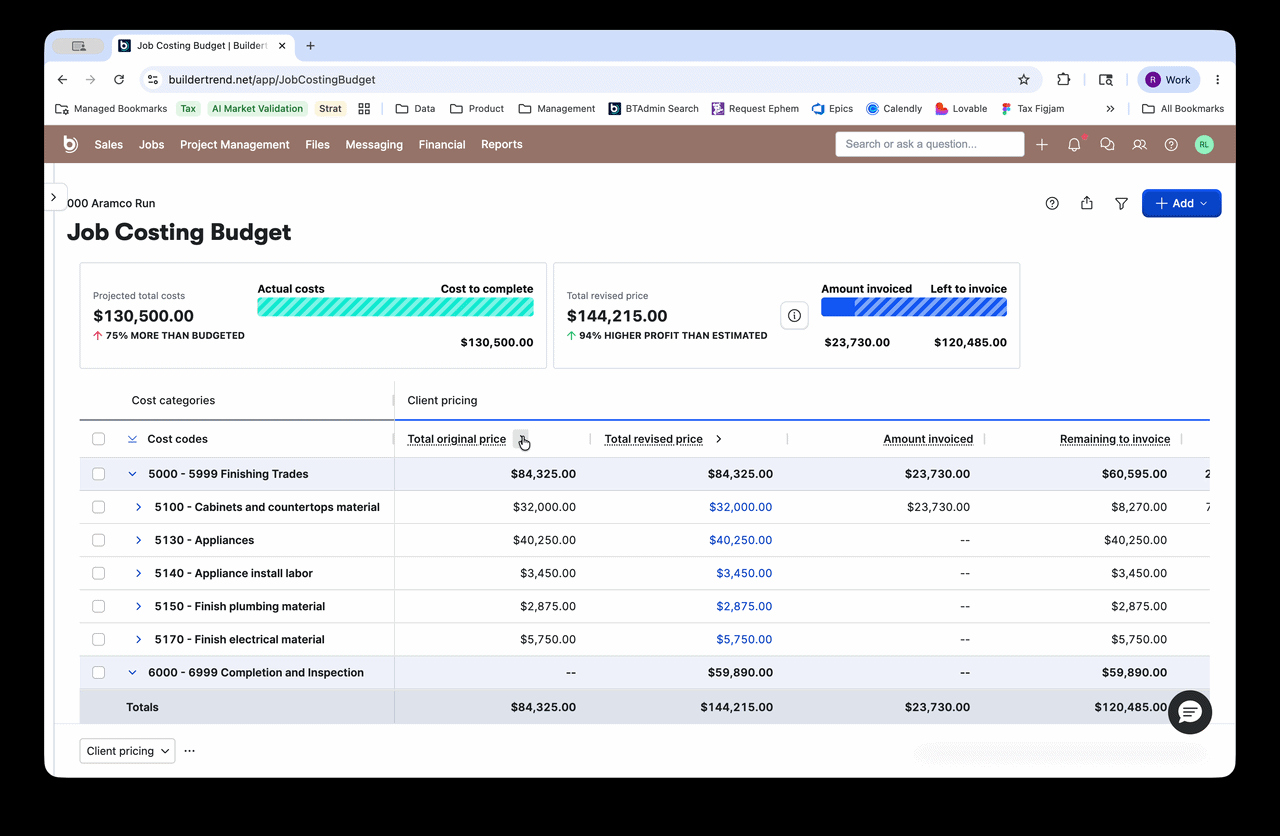This screenshot has width=1280, height=836.
Task: Expand the 5130 - Appliances row
Action: pos(139,540)
